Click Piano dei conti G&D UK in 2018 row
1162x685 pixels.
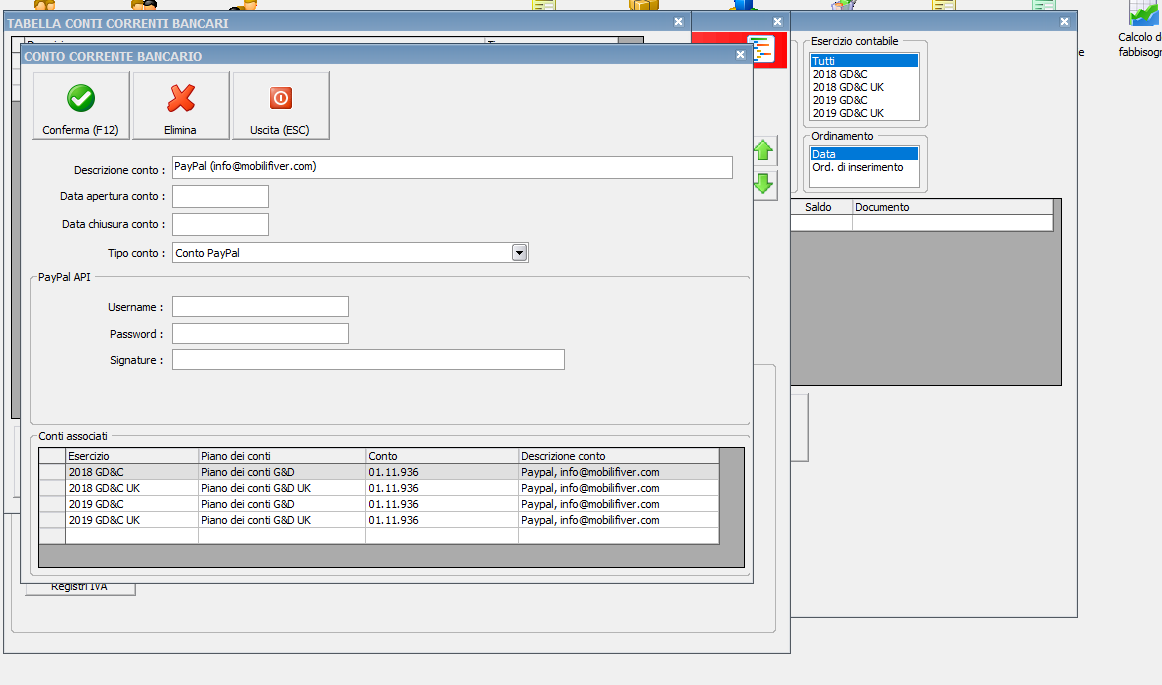282,489
